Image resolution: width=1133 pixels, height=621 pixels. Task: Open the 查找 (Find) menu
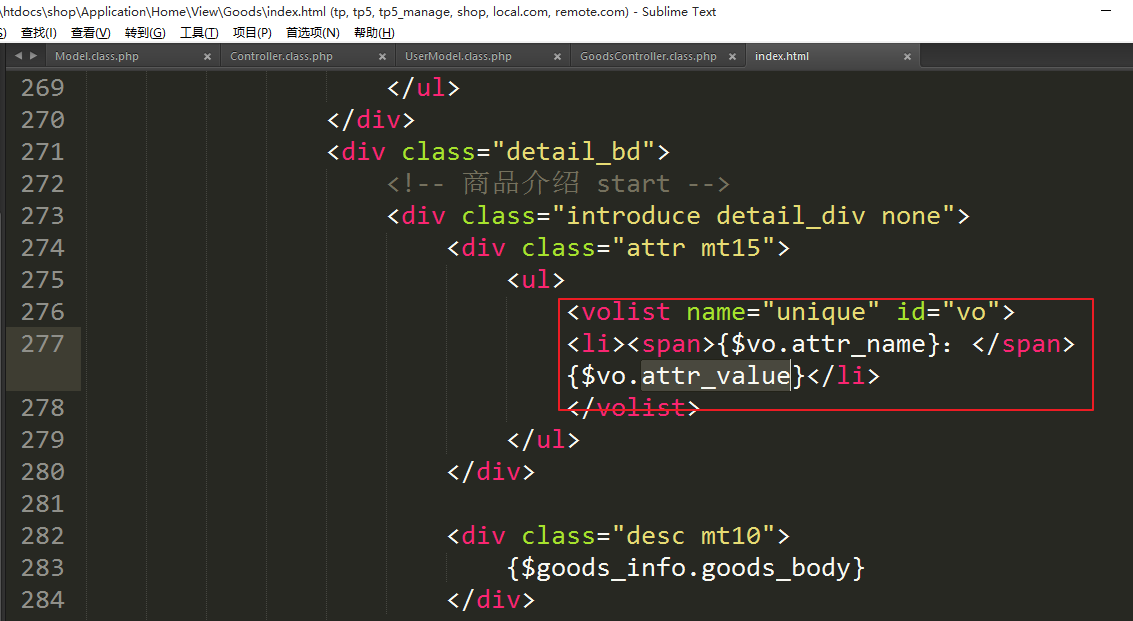(x=39, y=33)
